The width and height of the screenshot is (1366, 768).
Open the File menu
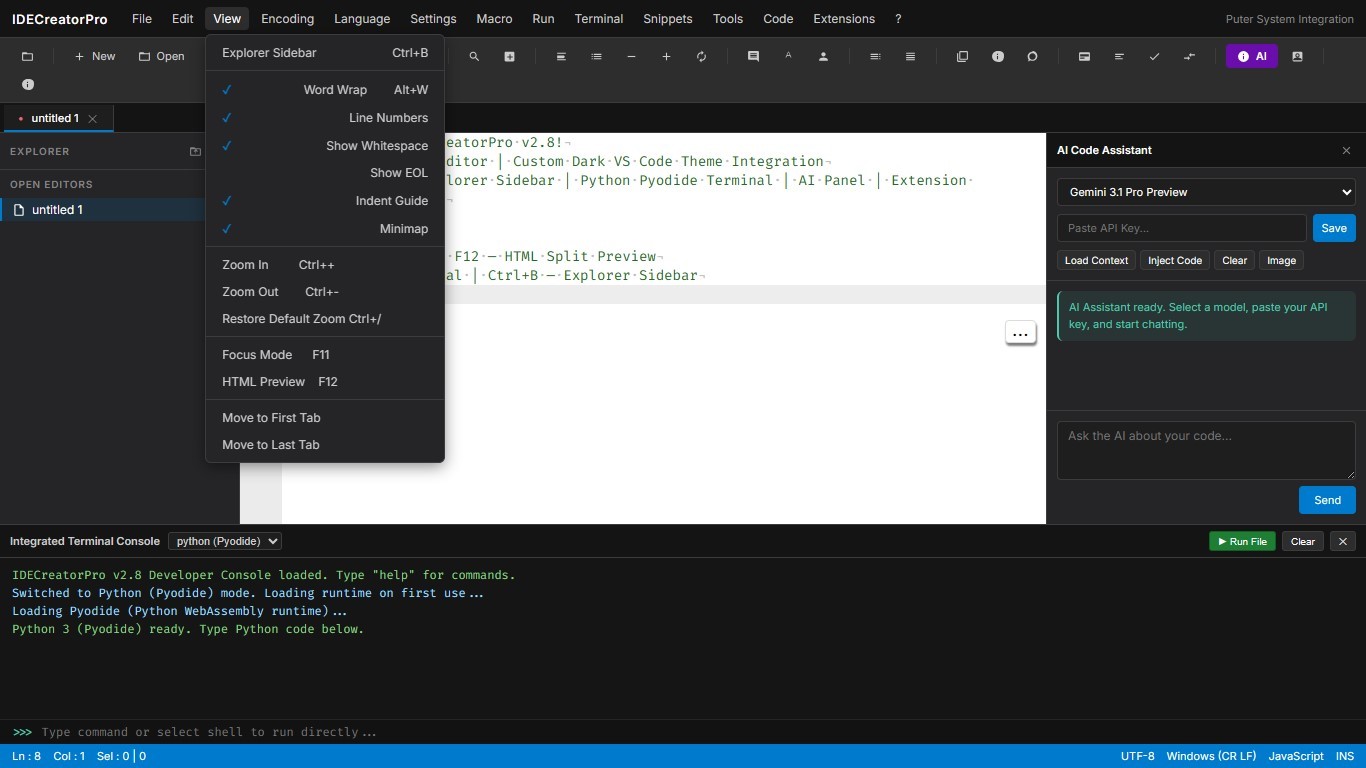(142, 19)
